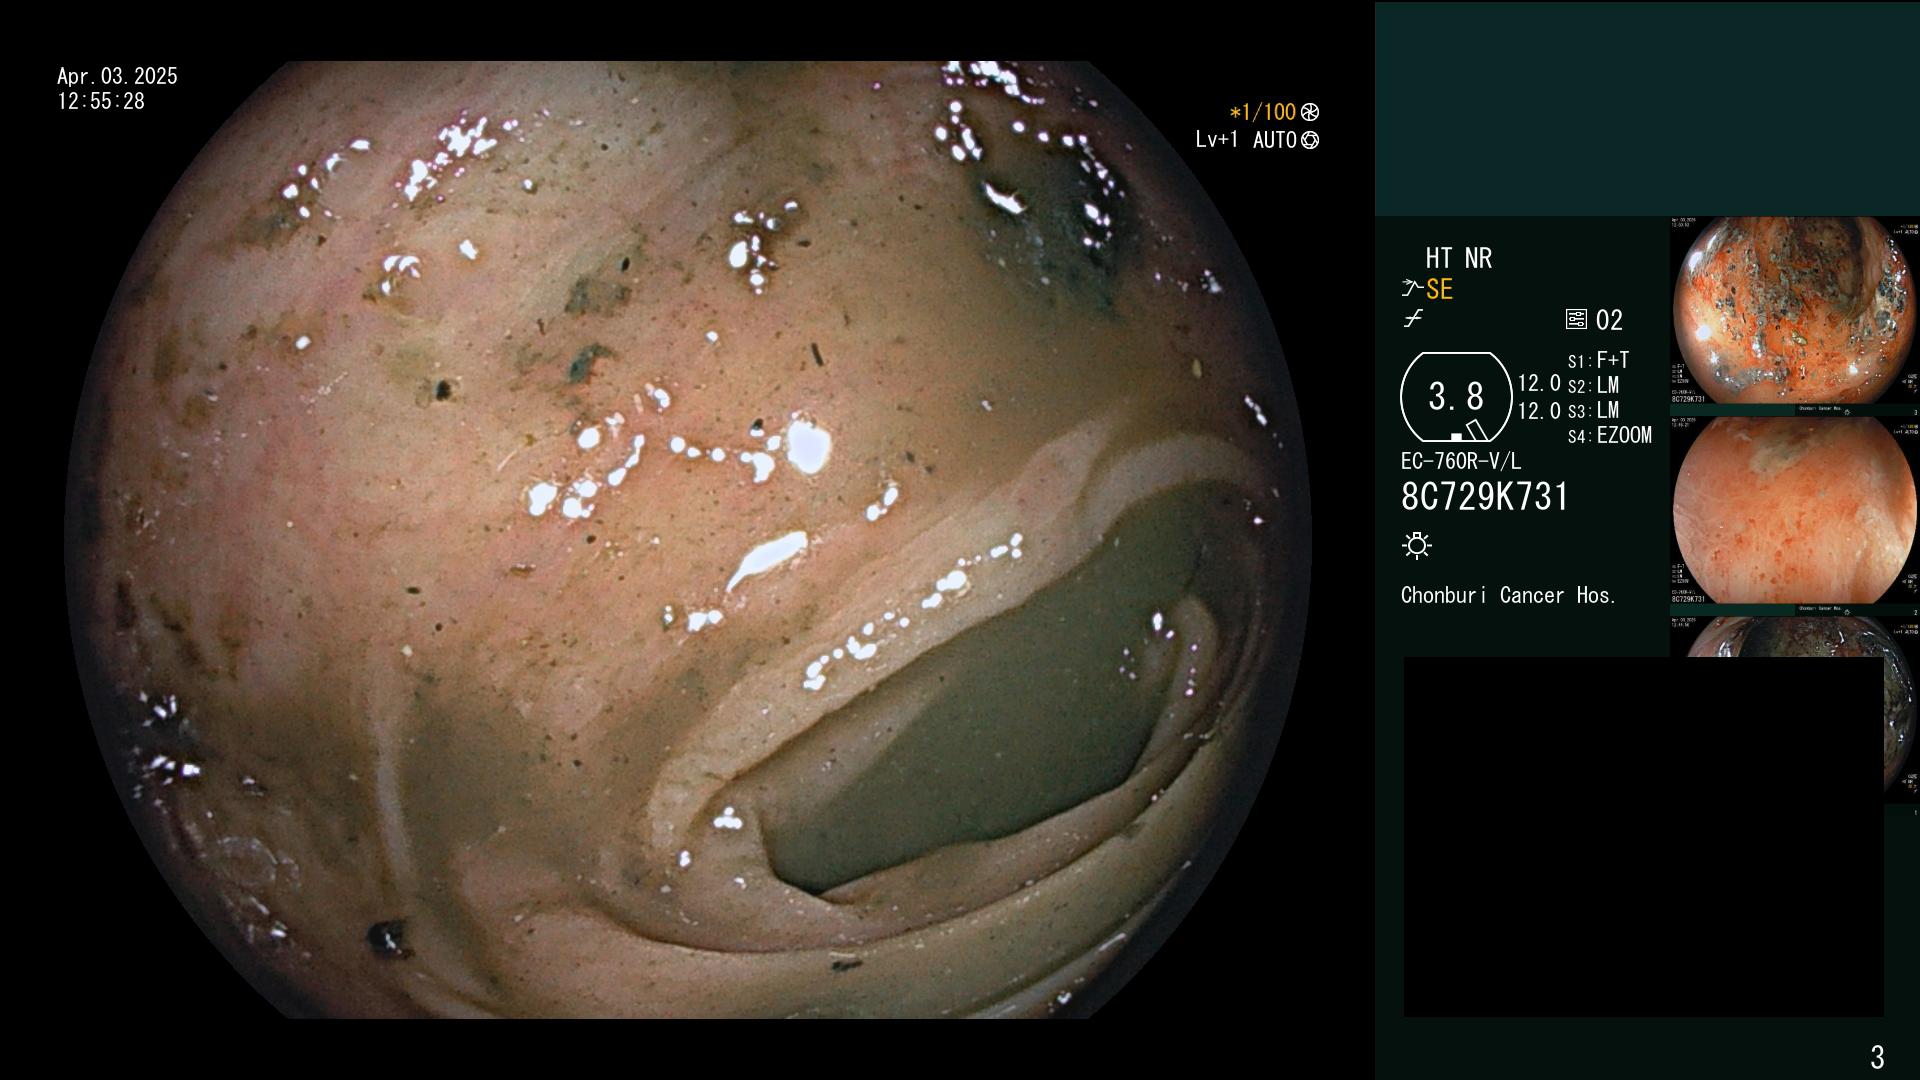Image resolution: width=1920 pixels, height=1080 pixels.
Task: Click the shutter speed icon beside 1/100
Action: click(1310, 112)
